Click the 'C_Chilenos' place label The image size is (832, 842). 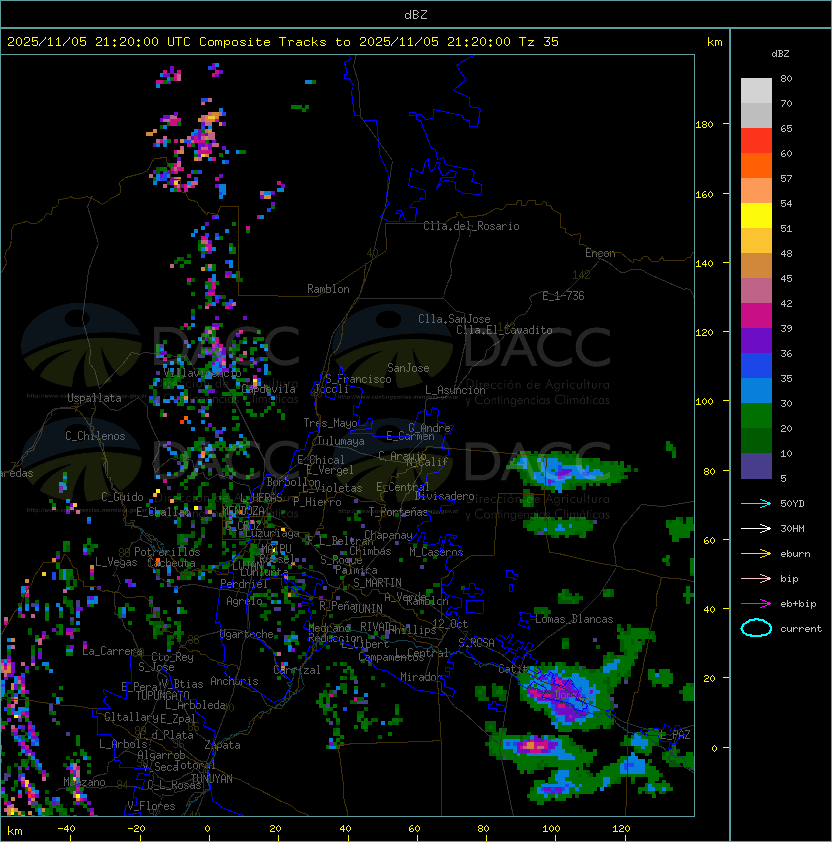pos(95,436)
